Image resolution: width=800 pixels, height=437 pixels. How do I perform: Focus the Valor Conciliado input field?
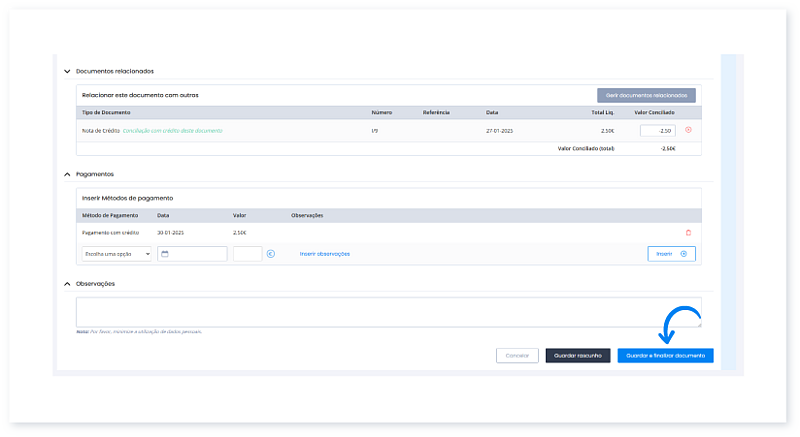(657, 130)
